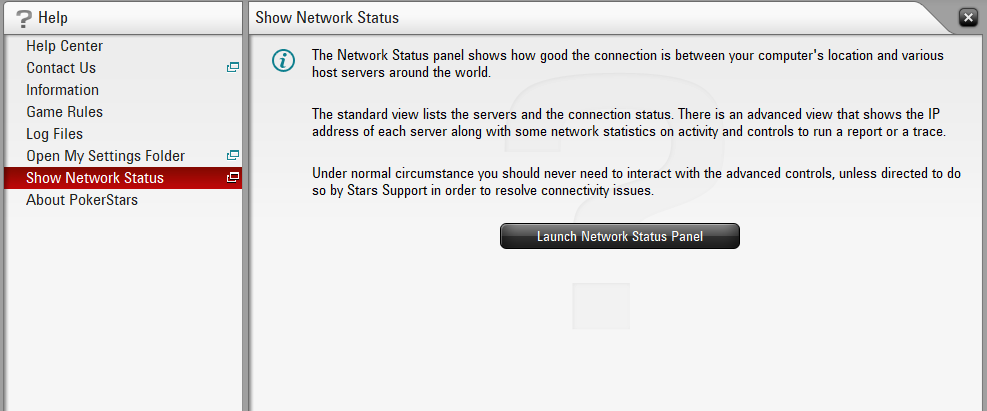Click paragraph starting 'Under normal circumstance'
The height and width of the screenshot is (411, 987).
(636, 182)
